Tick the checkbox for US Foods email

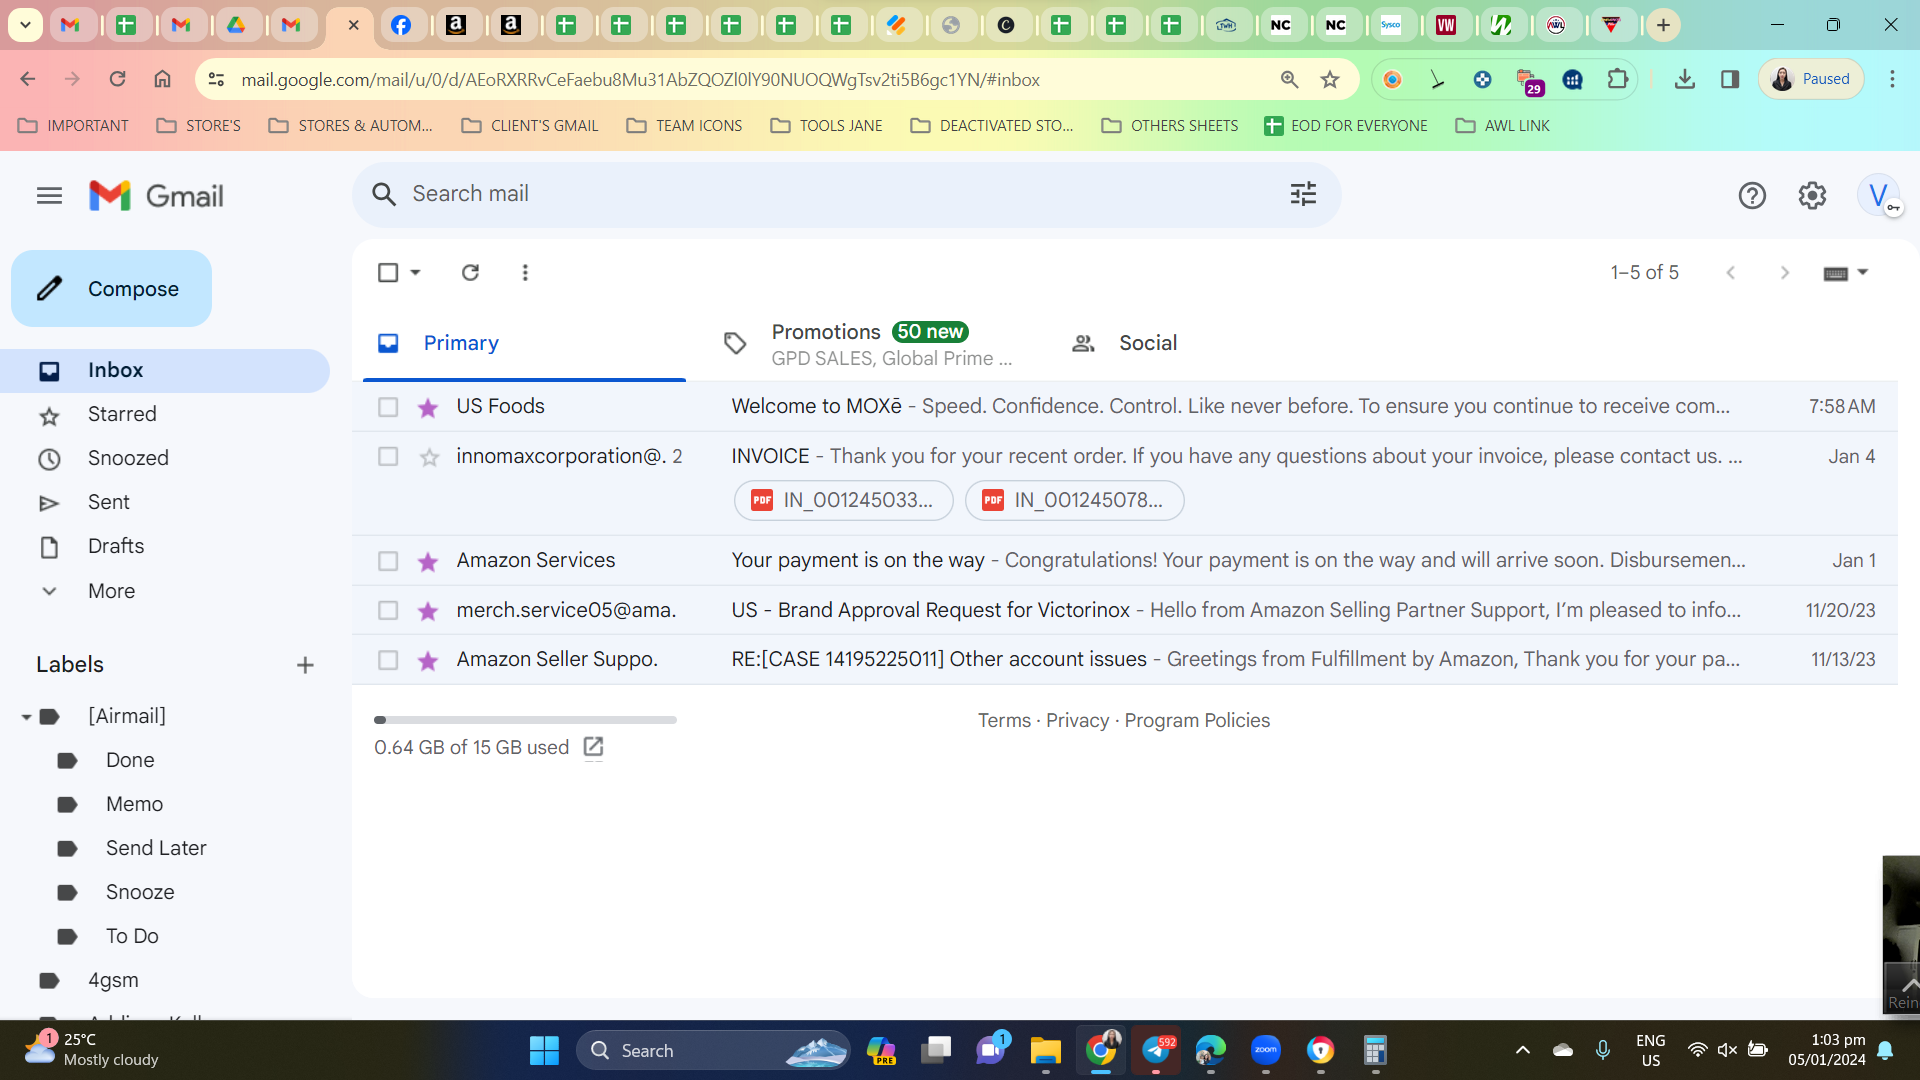(388, 407)
